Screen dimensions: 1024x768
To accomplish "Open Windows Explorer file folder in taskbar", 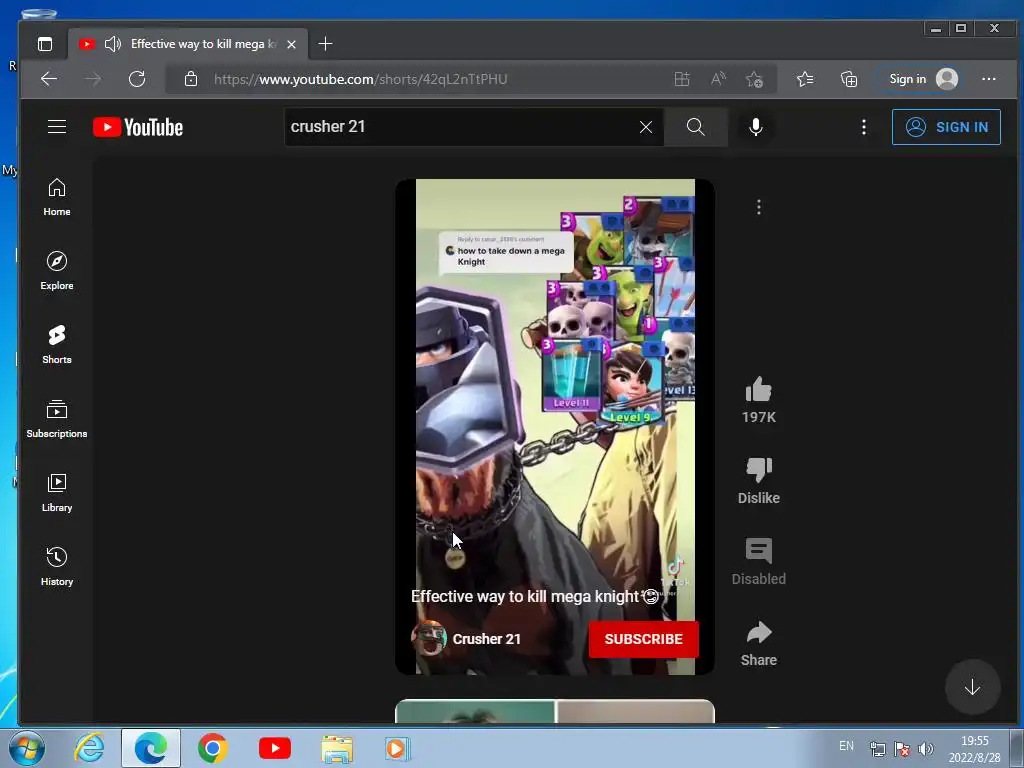I will tap(337, 748).
